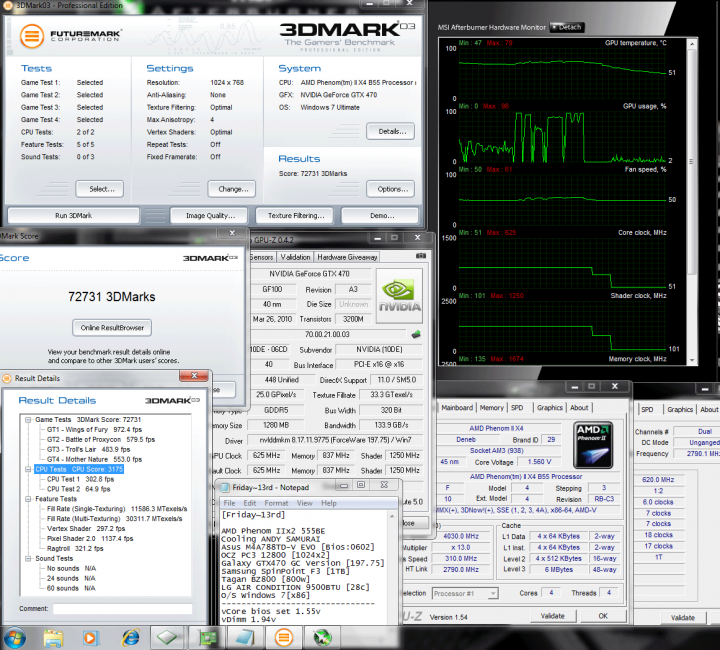Viewport: 720px width, 650px height.
Task: Click Online ResultBrowser button
Action: pyautogui.click(x=112, y=328)
